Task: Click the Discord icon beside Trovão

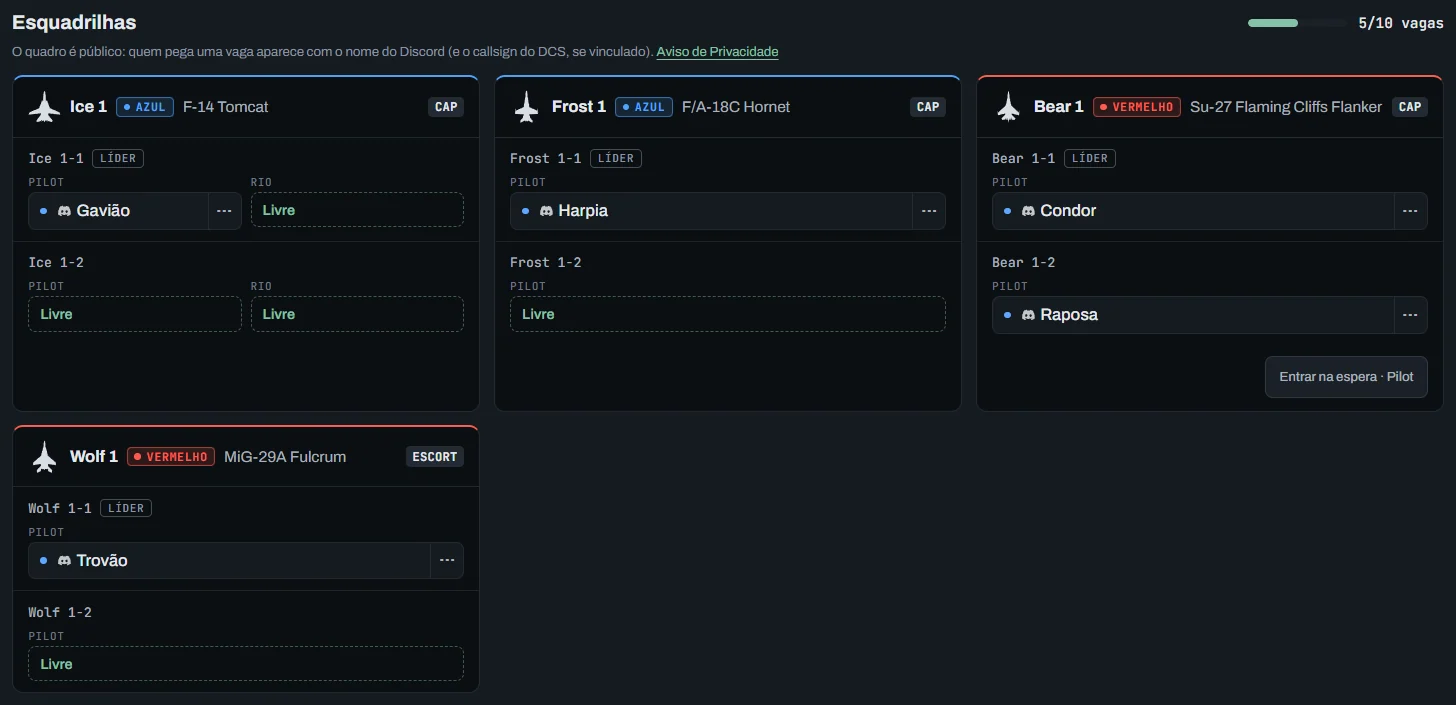Action: point(64,561)
